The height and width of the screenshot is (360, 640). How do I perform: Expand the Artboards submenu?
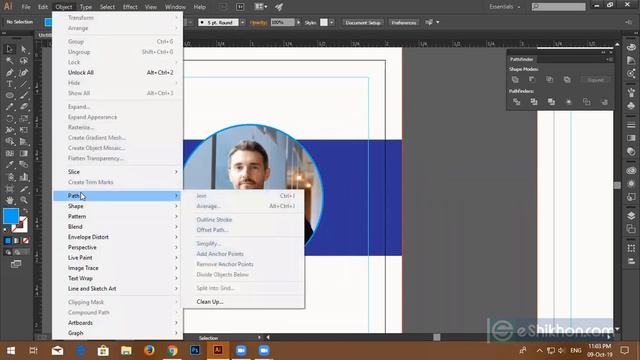pos(118,323)
